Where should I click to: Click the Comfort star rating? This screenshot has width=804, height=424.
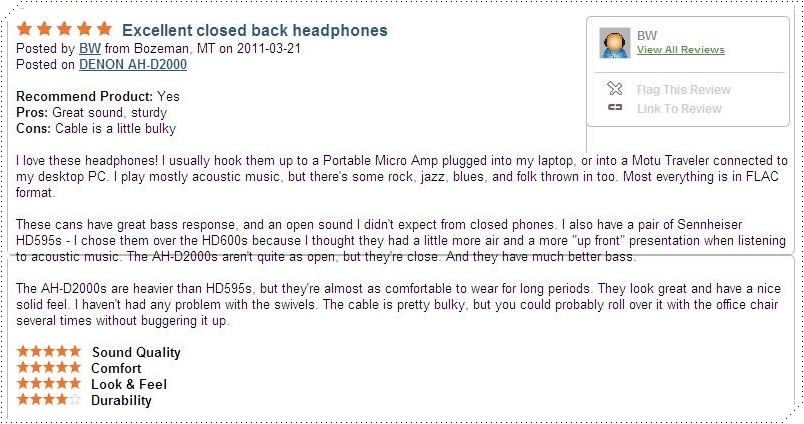tap(49, 368)
